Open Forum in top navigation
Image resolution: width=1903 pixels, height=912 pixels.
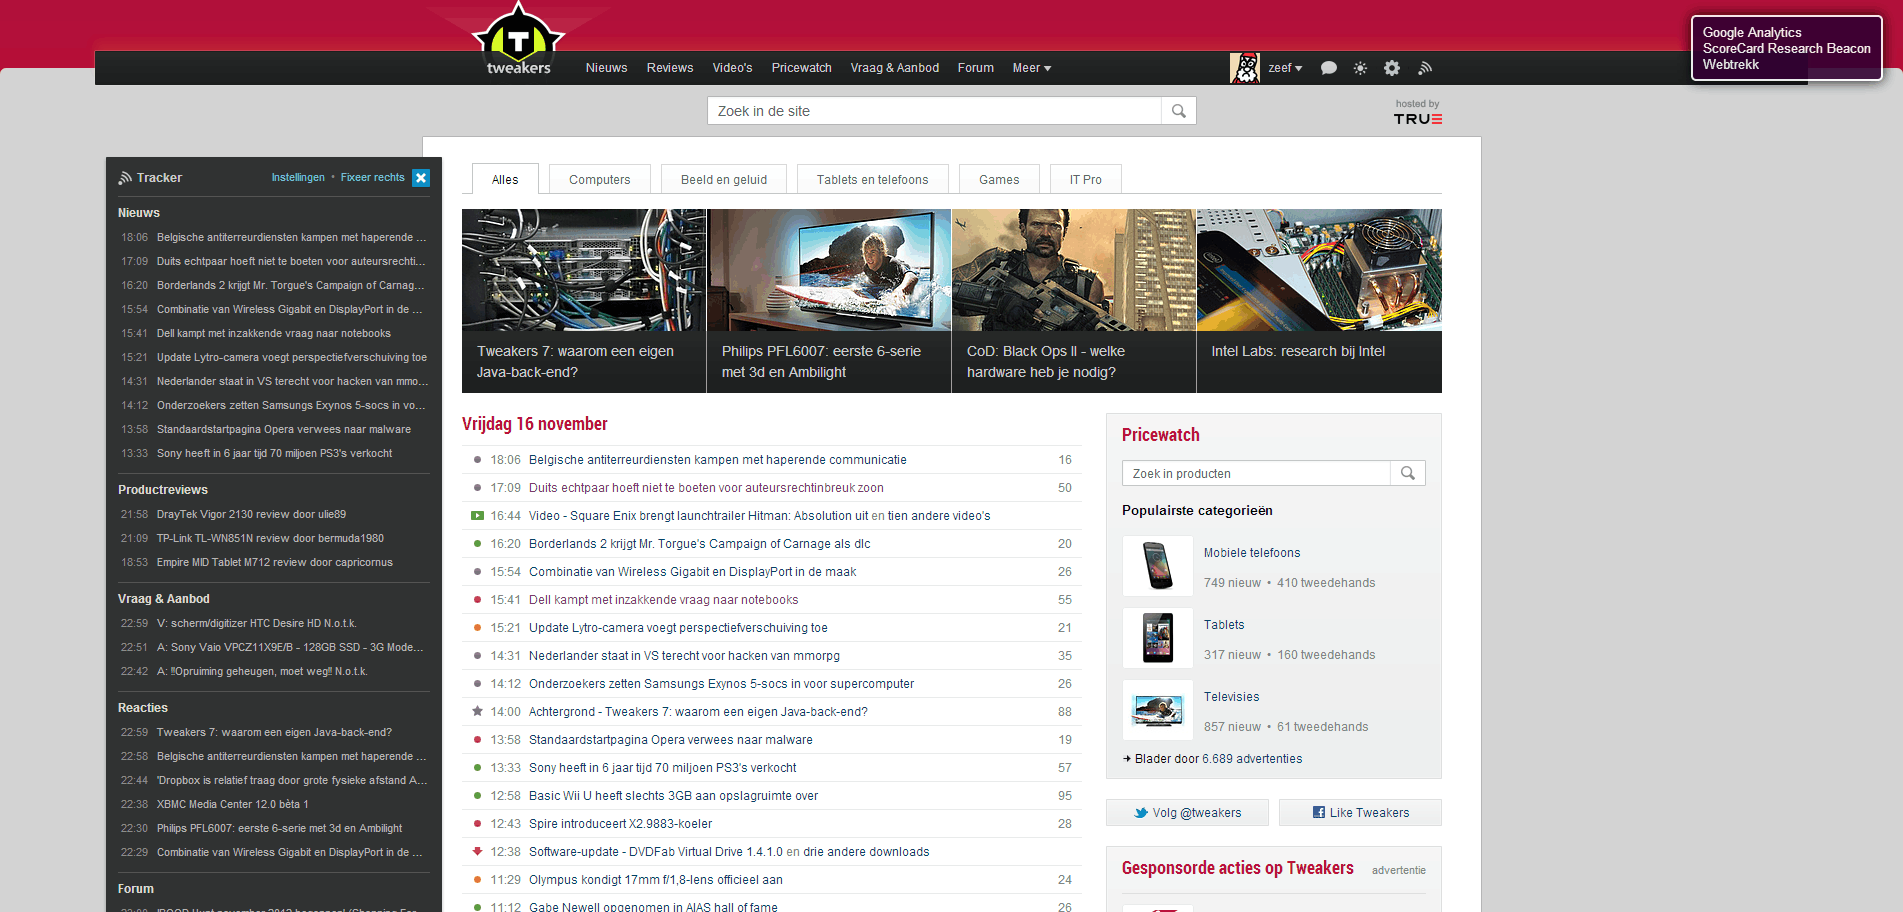(976, 68)
